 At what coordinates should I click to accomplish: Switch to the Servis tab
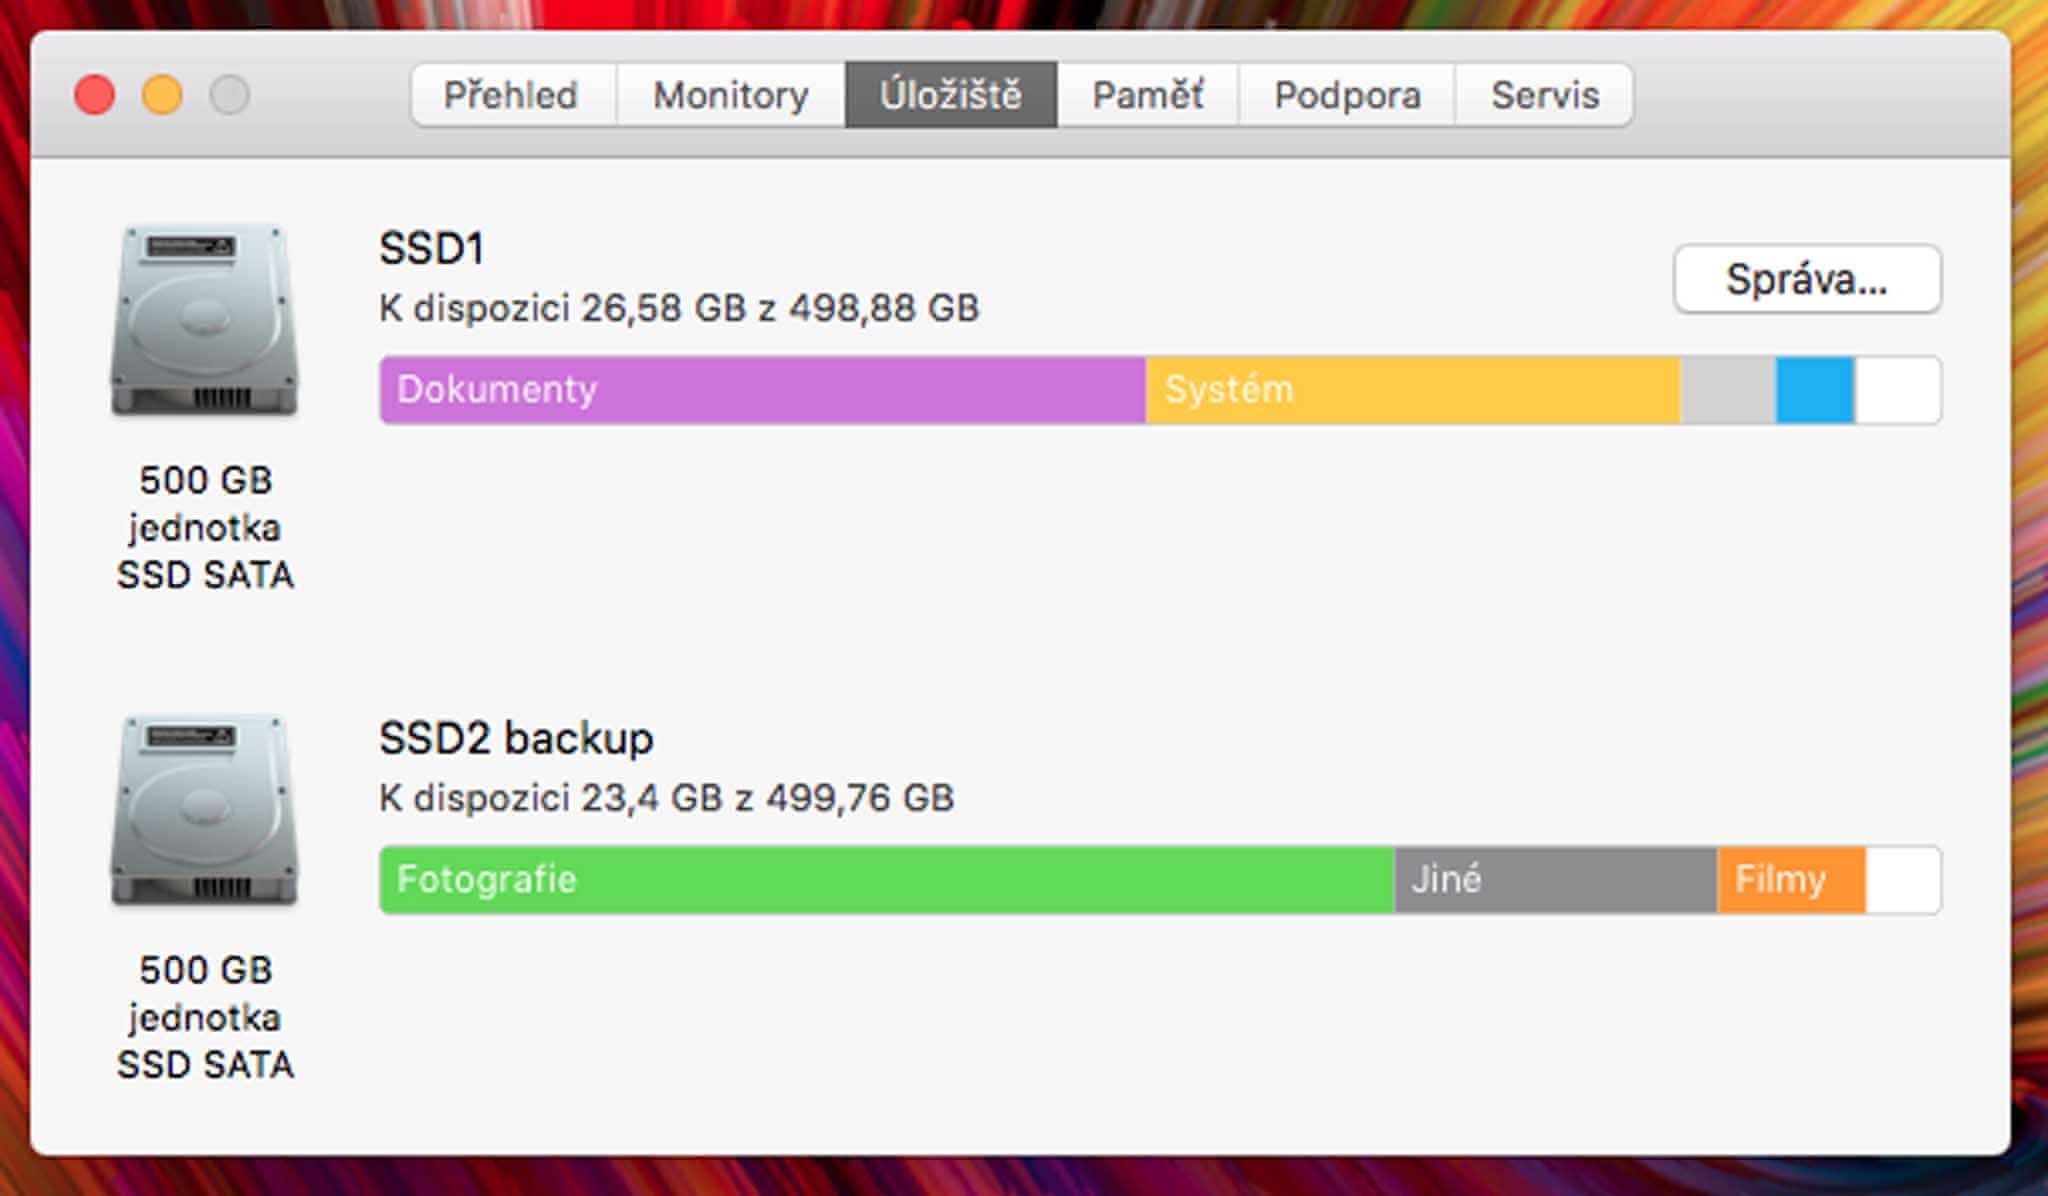[x=1544, y=95]
